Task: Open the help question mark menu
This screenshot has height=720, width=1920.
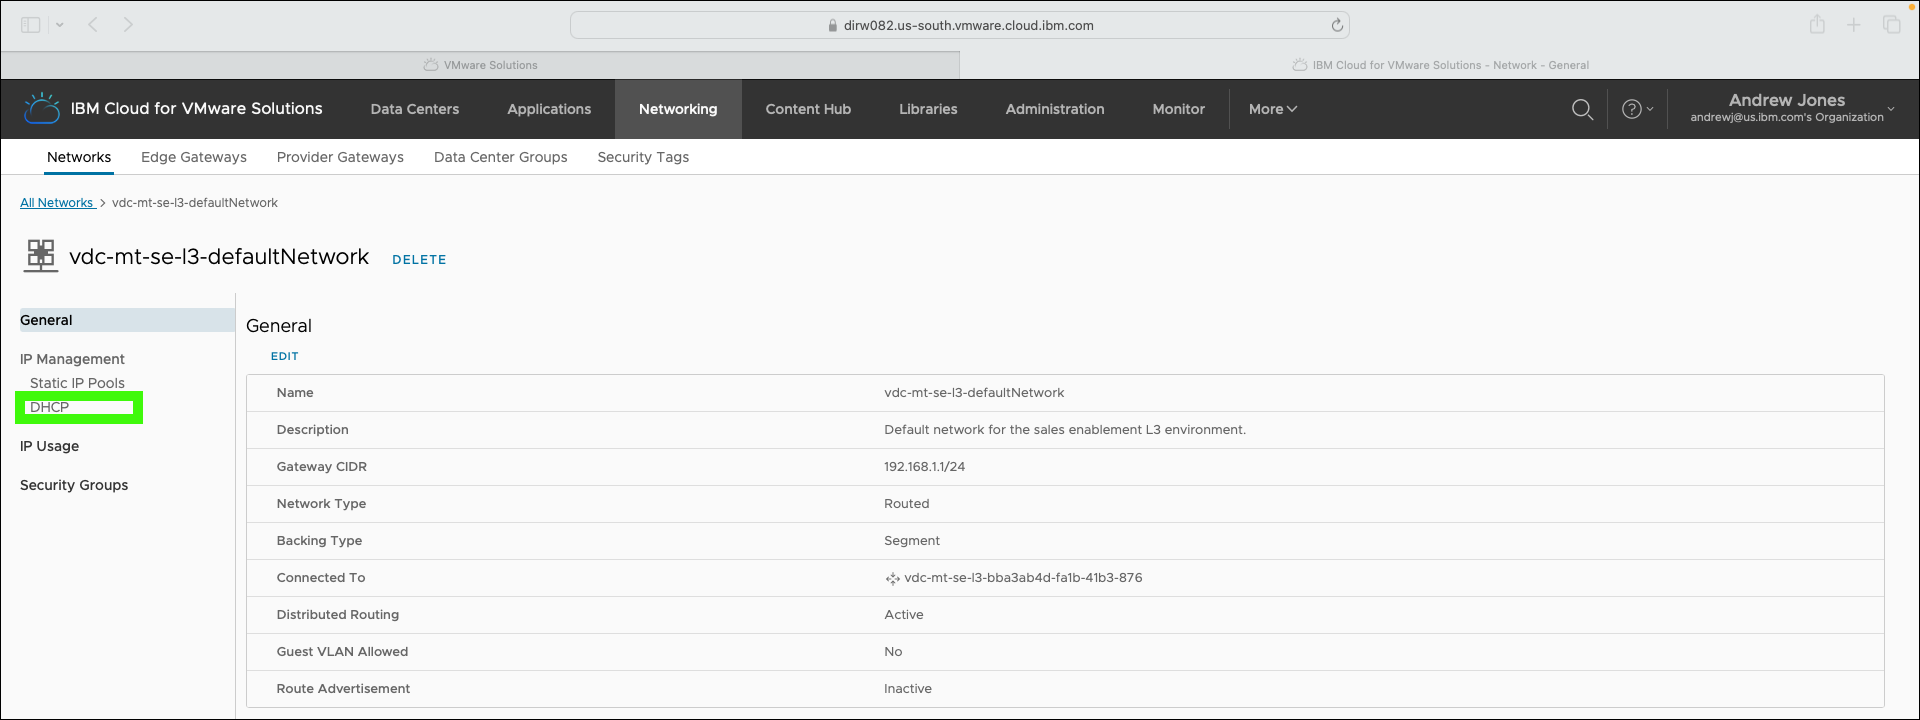Action: click(1637, 109)
